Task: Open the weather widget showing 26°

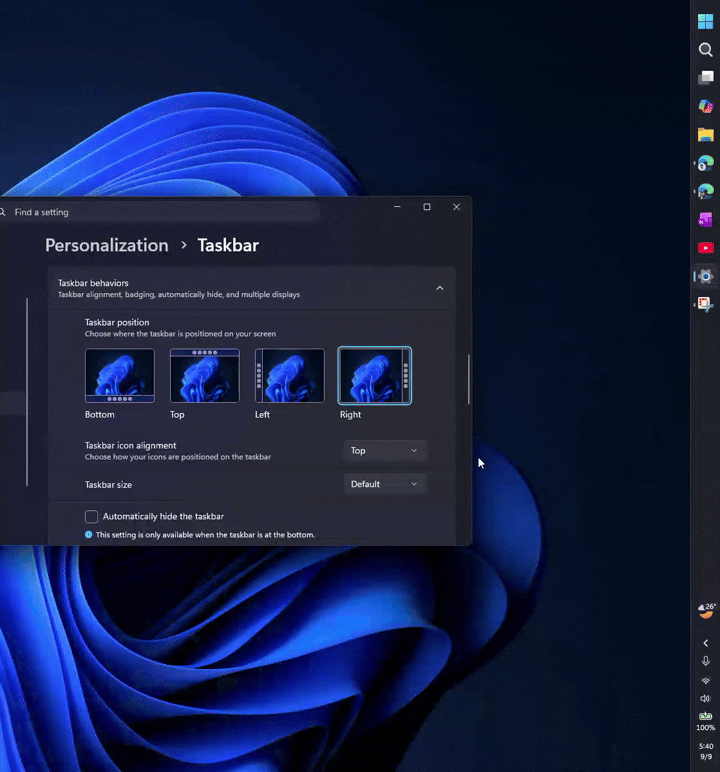Action: (x=706, y=611)
